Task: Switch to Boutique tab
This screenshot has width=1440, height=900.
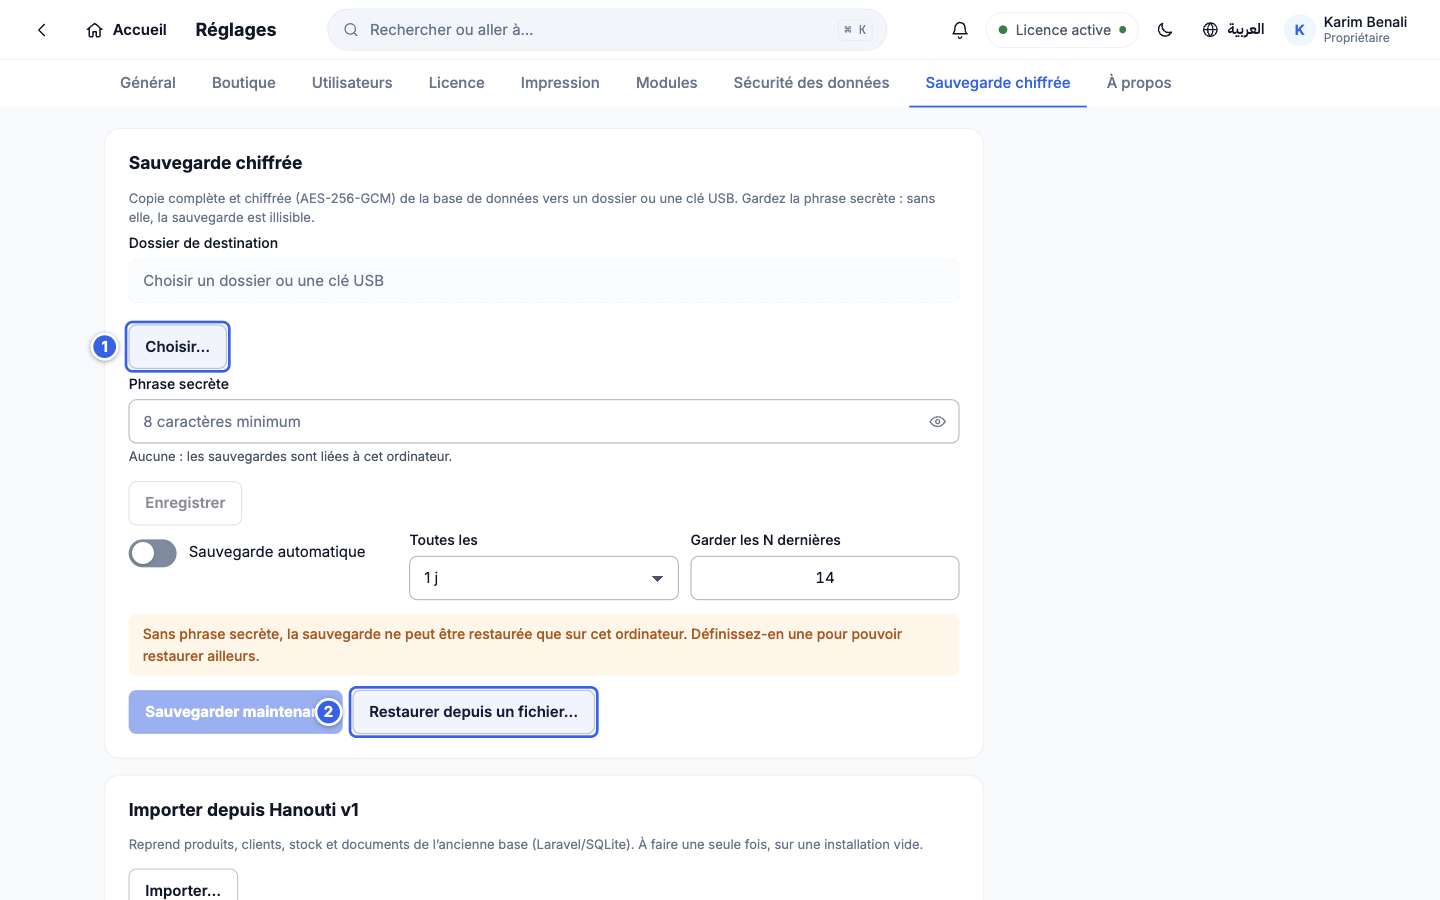Action: [x=244, y=83]
